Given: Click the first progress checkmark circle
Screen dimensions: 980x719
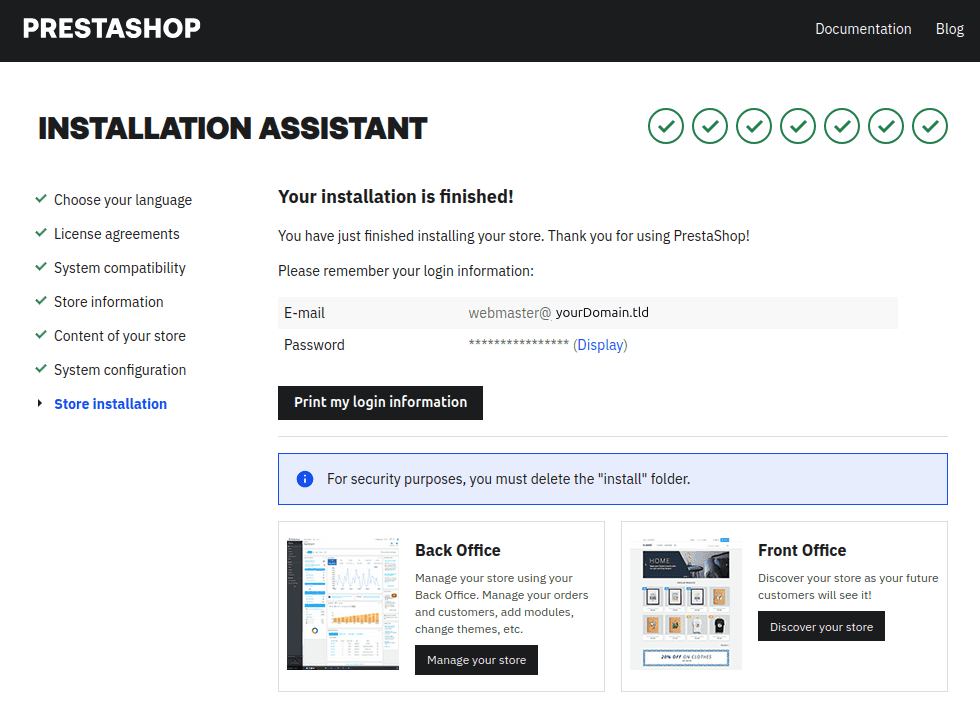Looking at the screenshot, I should coord(666,126).
